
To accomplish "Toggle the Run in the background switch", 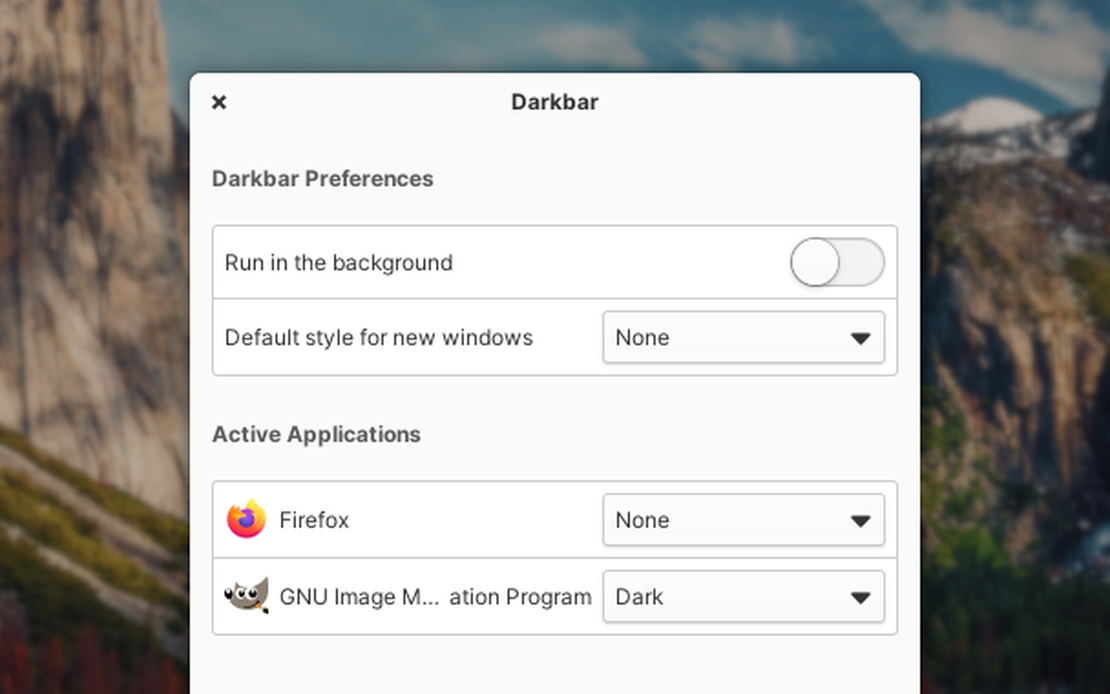I will tap(837, 262).
